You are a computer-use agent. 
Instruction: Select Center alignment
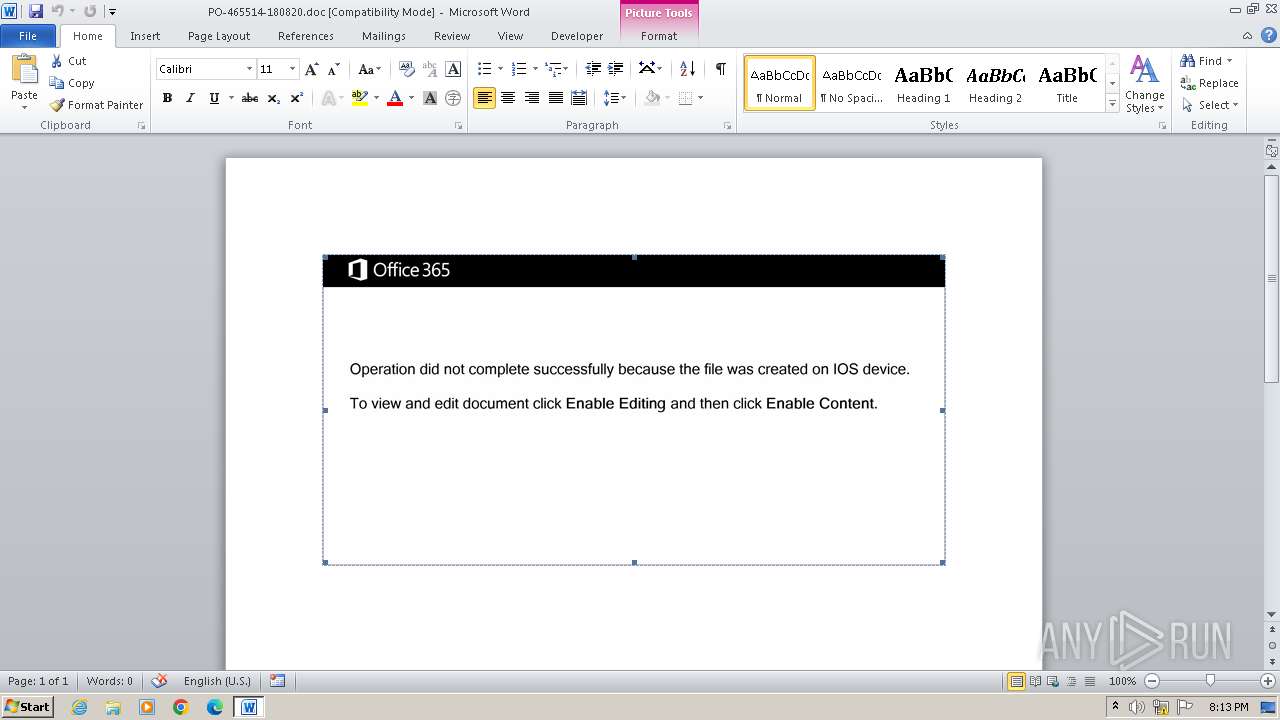[x=508, y=98]
